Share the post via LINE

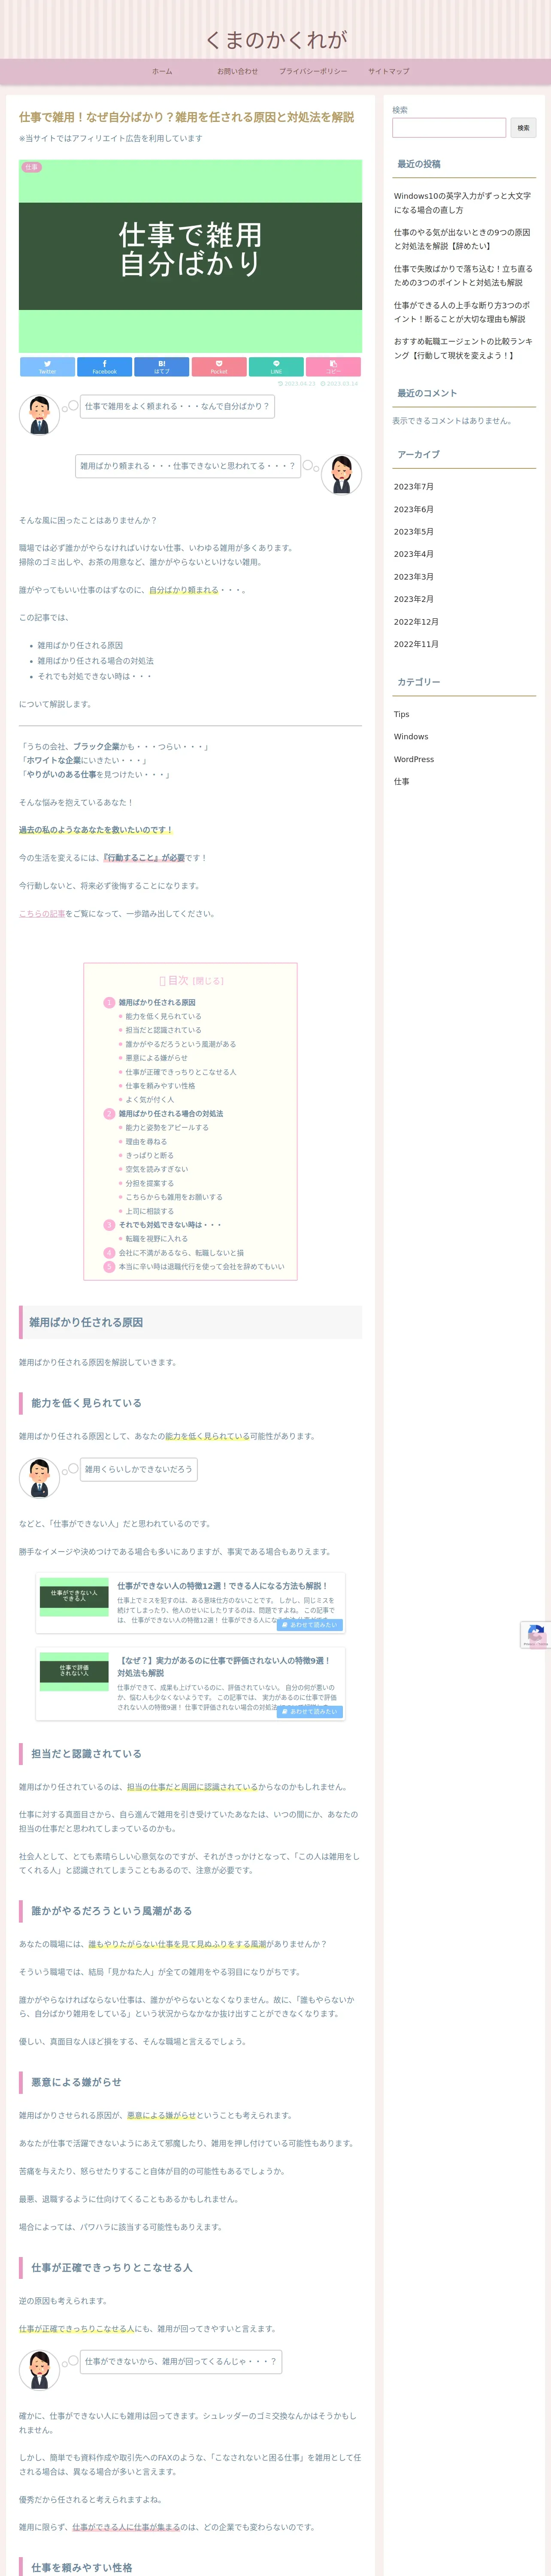276,367
